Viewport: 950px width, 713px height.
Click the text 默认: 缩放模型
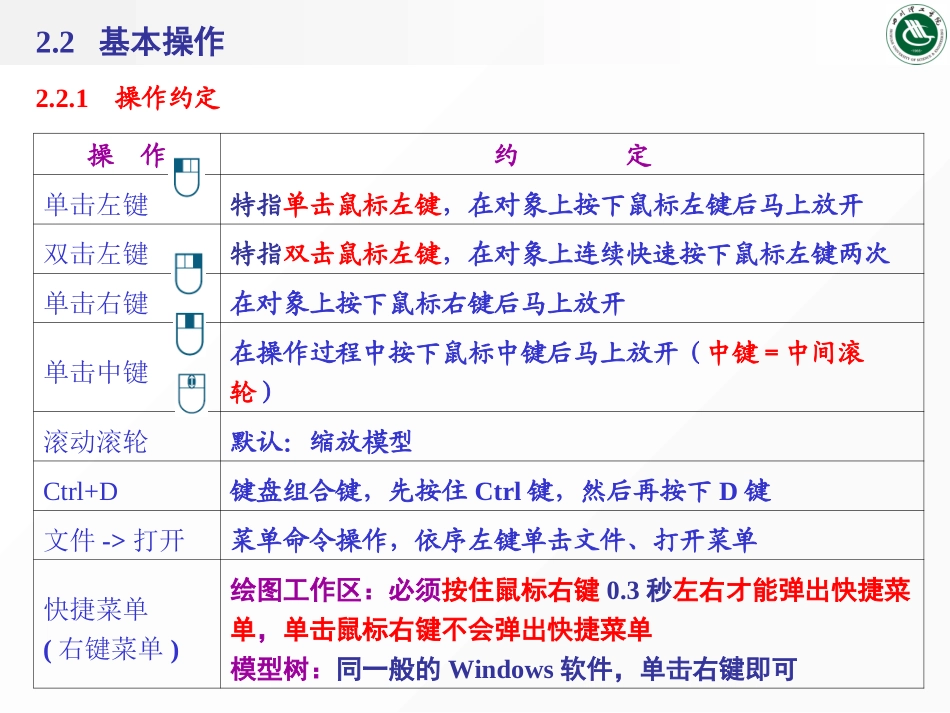click(321, 442)
